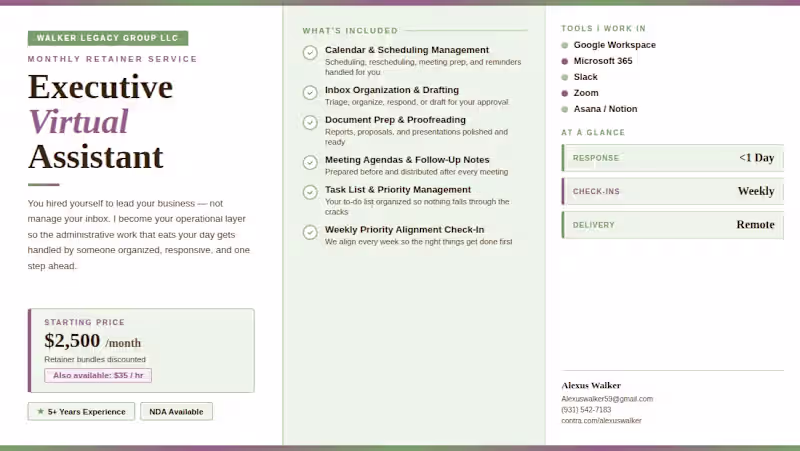The height and width of the screenshot is (451, 800).
Task: Click the check icon beside Document Prep & Proofreading
Action: pyautogui.click(x=310, y=122)
